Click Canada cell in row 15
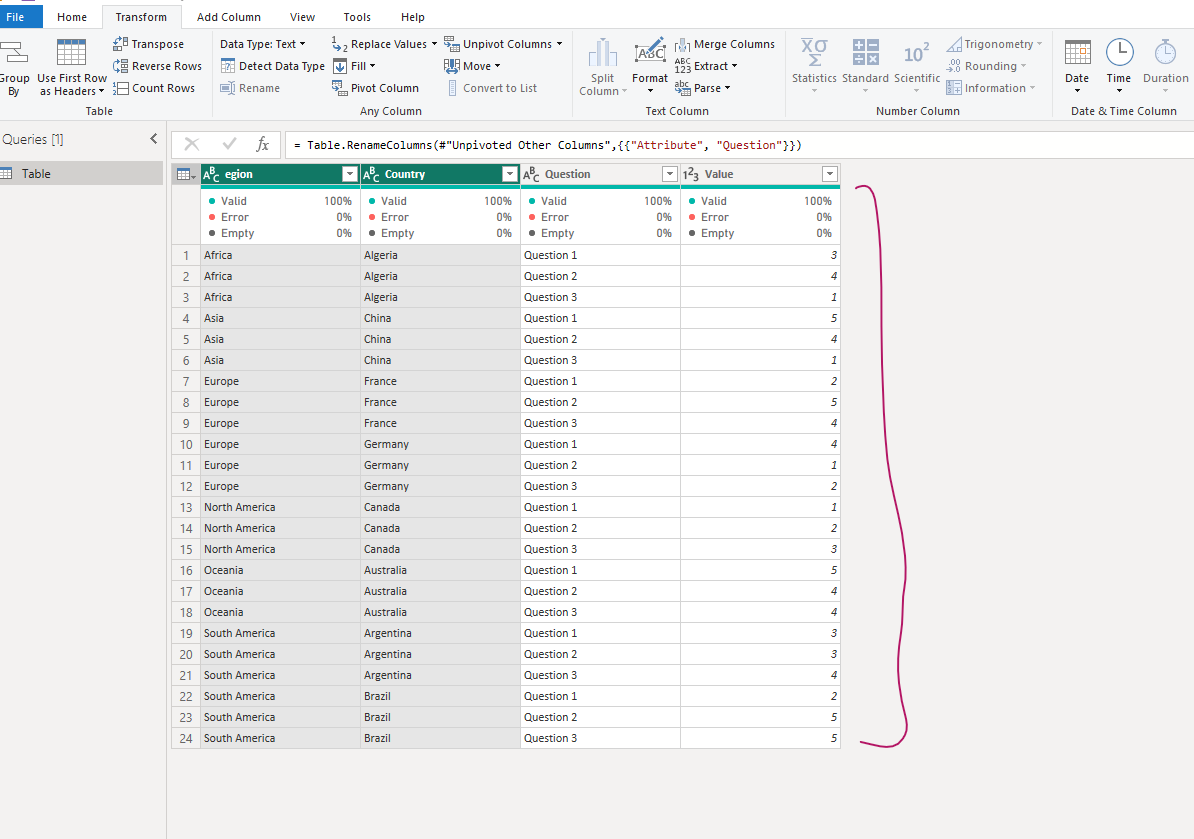 440,549
